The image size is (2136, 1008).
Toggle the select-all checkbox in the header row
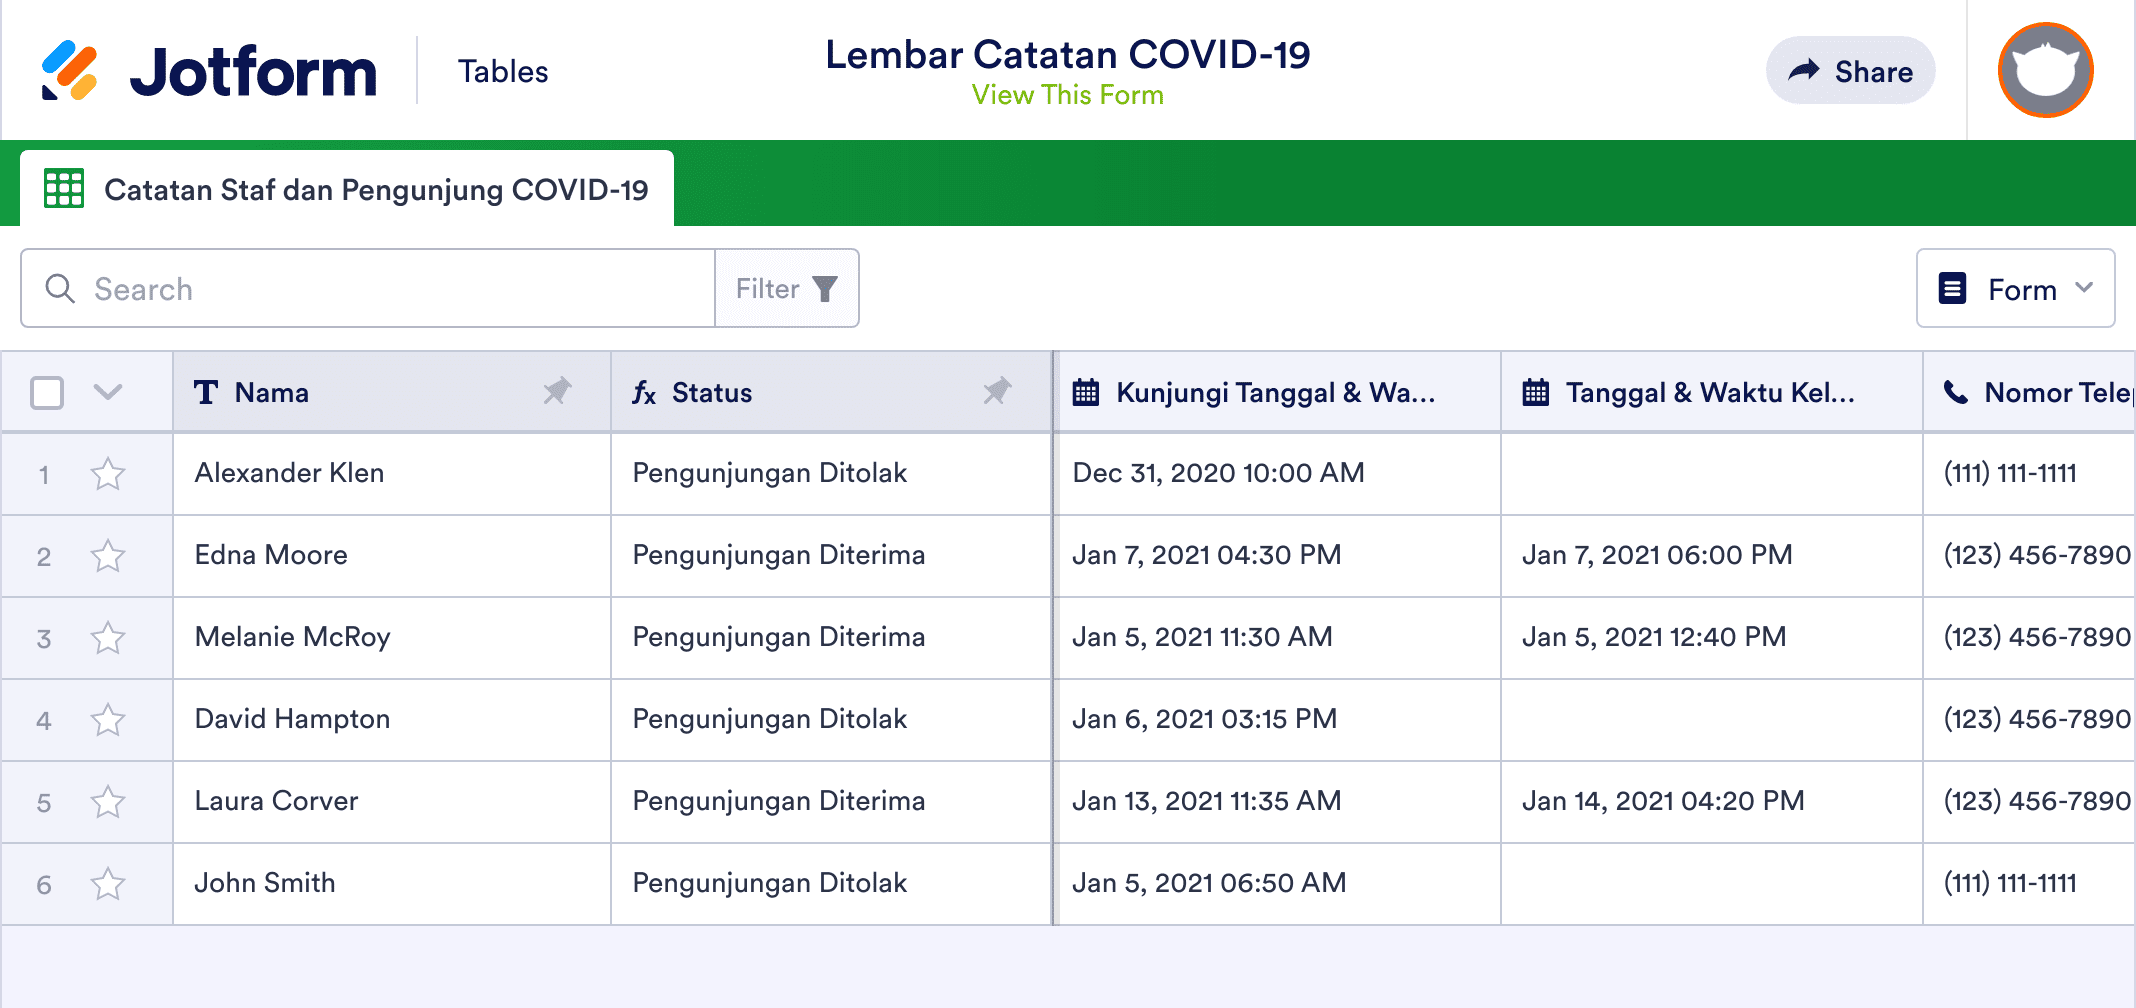click(46, 392)
